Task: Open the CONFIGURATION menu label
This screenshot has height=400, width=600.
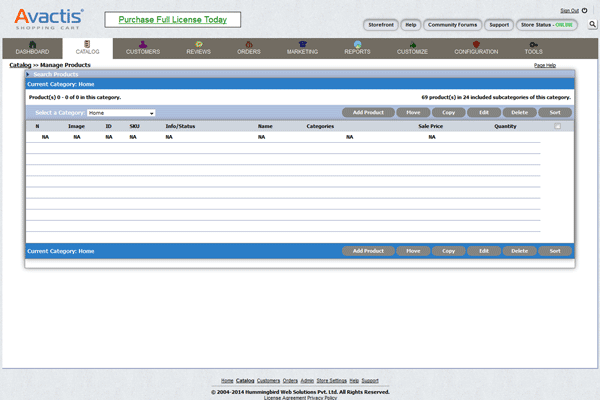Action: pos(476,52)
